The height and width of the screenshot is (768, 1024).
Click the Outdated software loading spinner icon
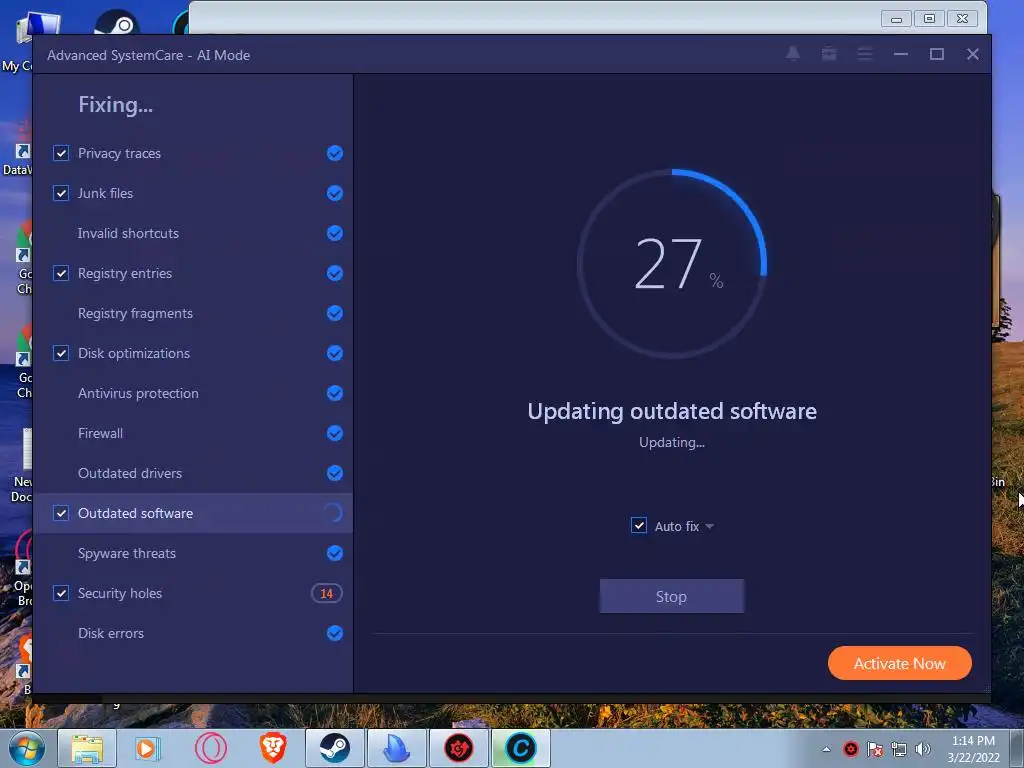334,513
